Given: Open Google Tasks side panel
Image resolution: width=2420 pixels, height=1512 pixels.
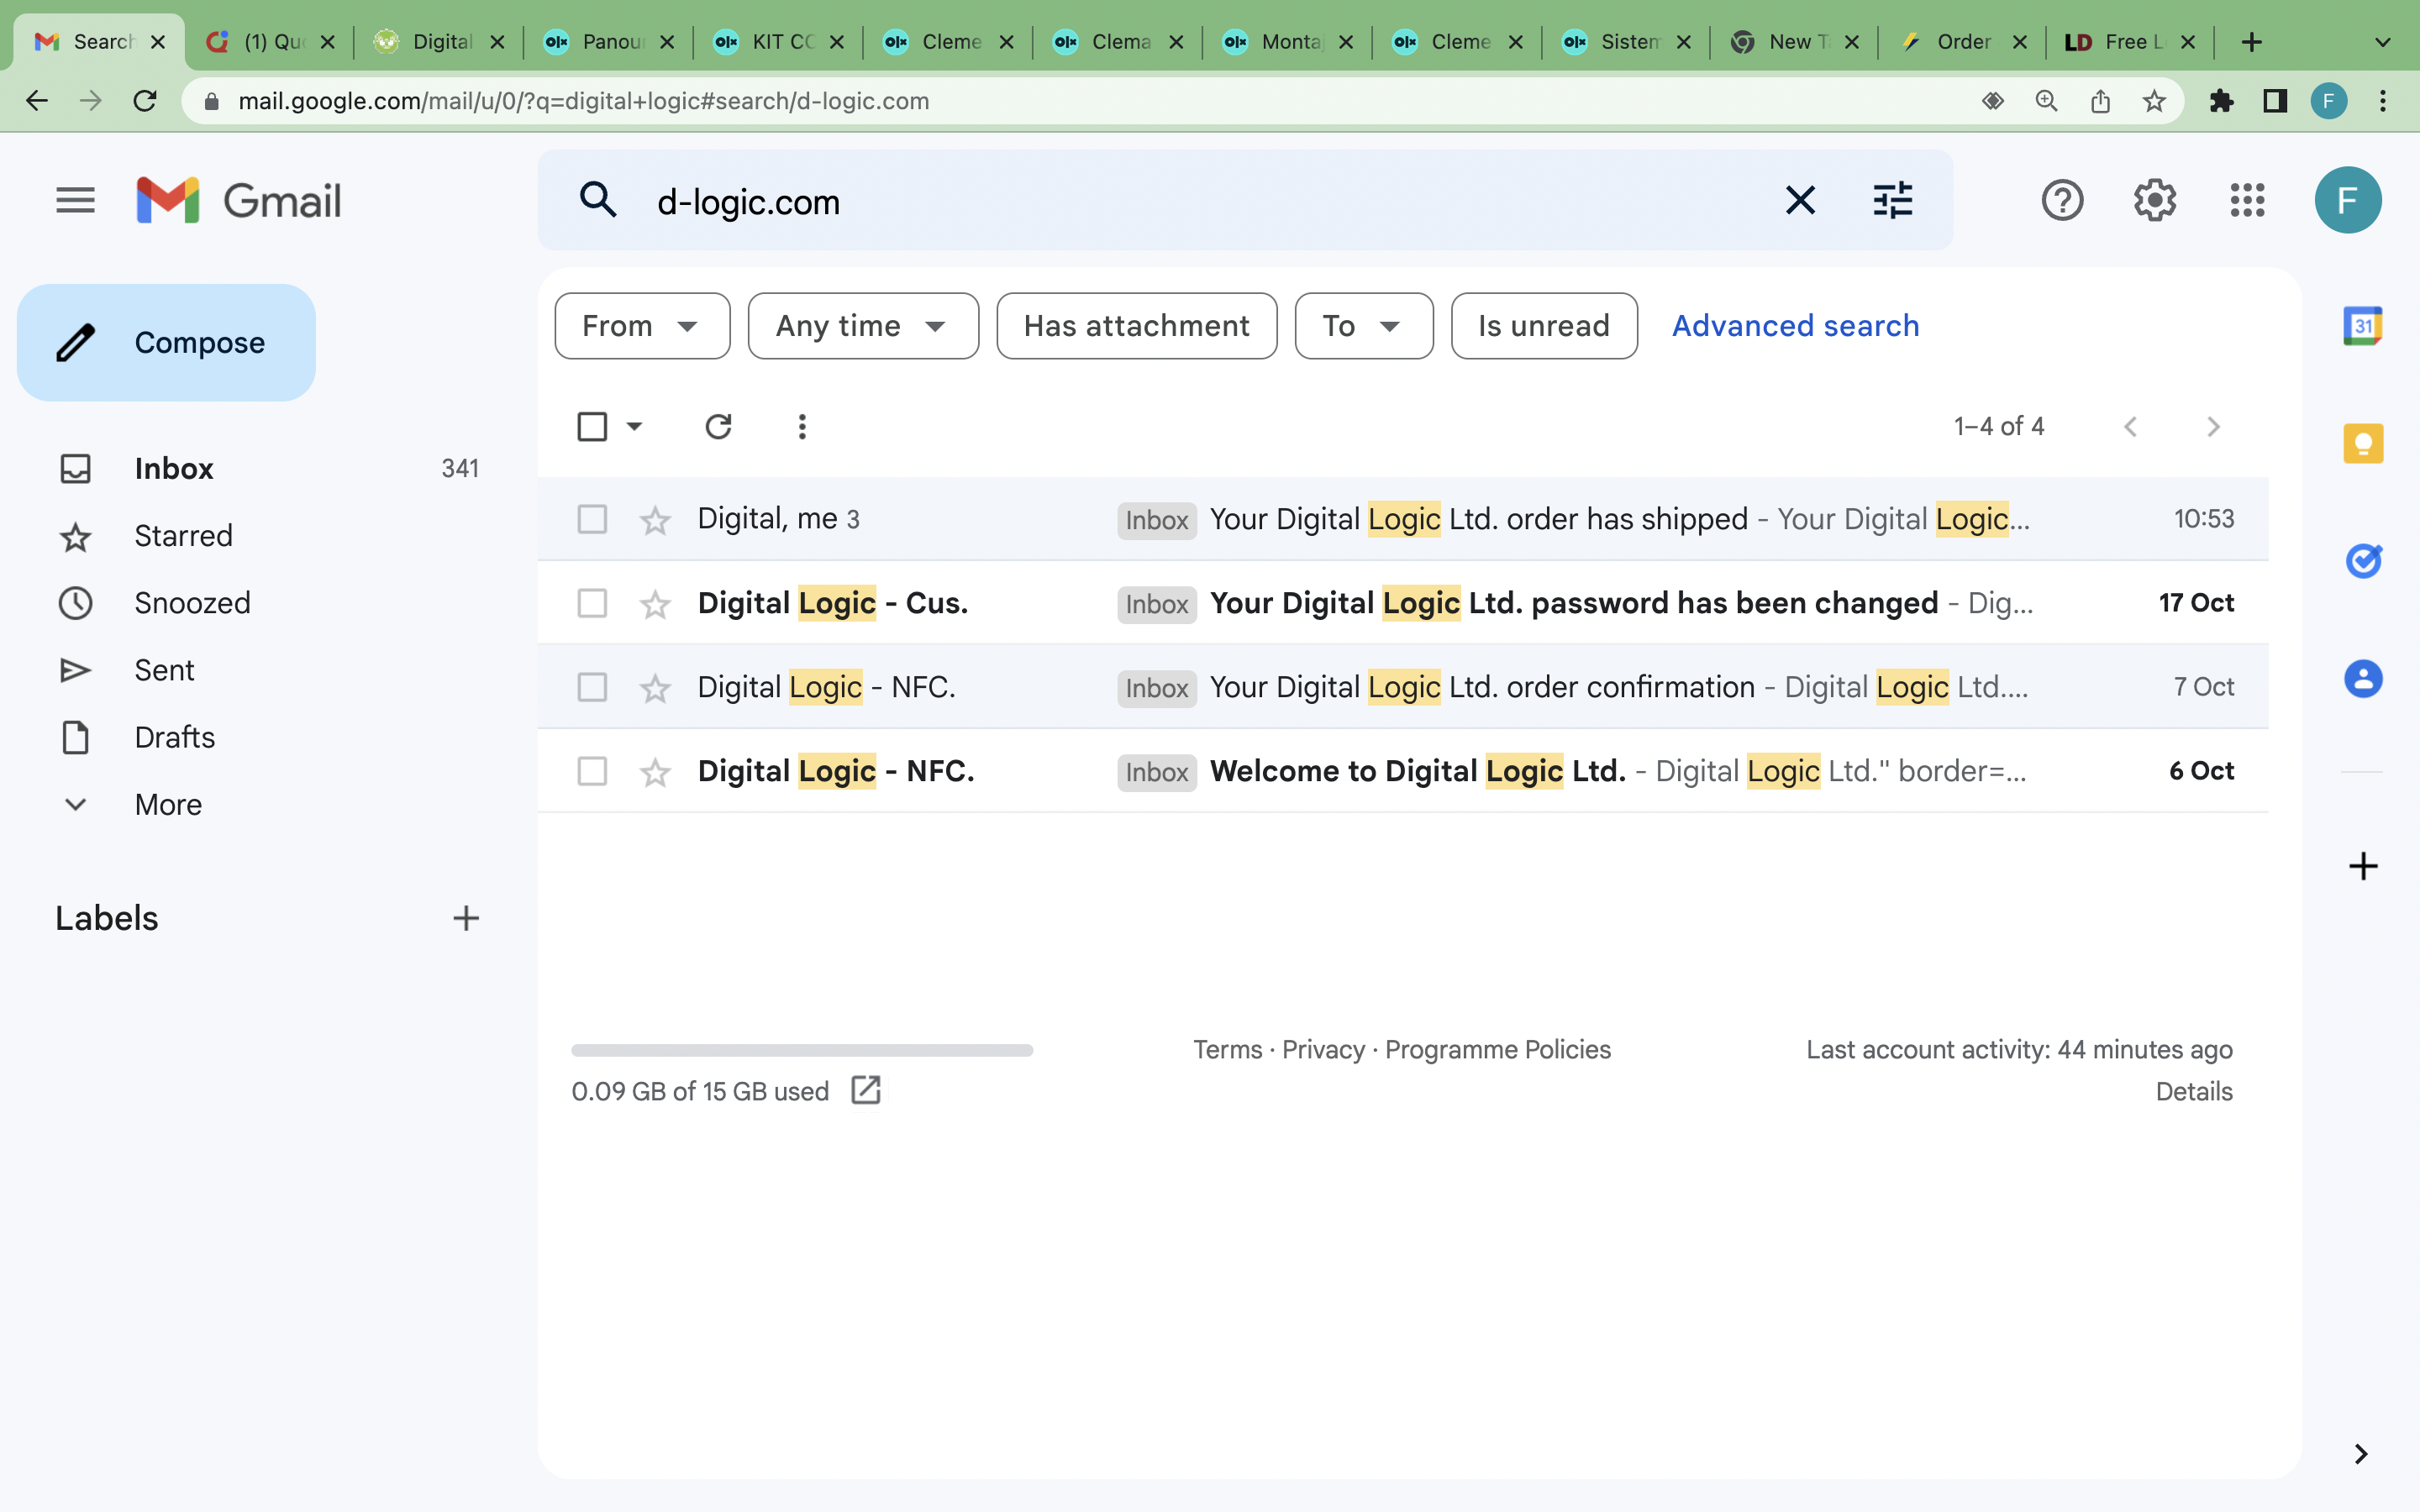Looking at the screenshot, I should point(2362,561).
